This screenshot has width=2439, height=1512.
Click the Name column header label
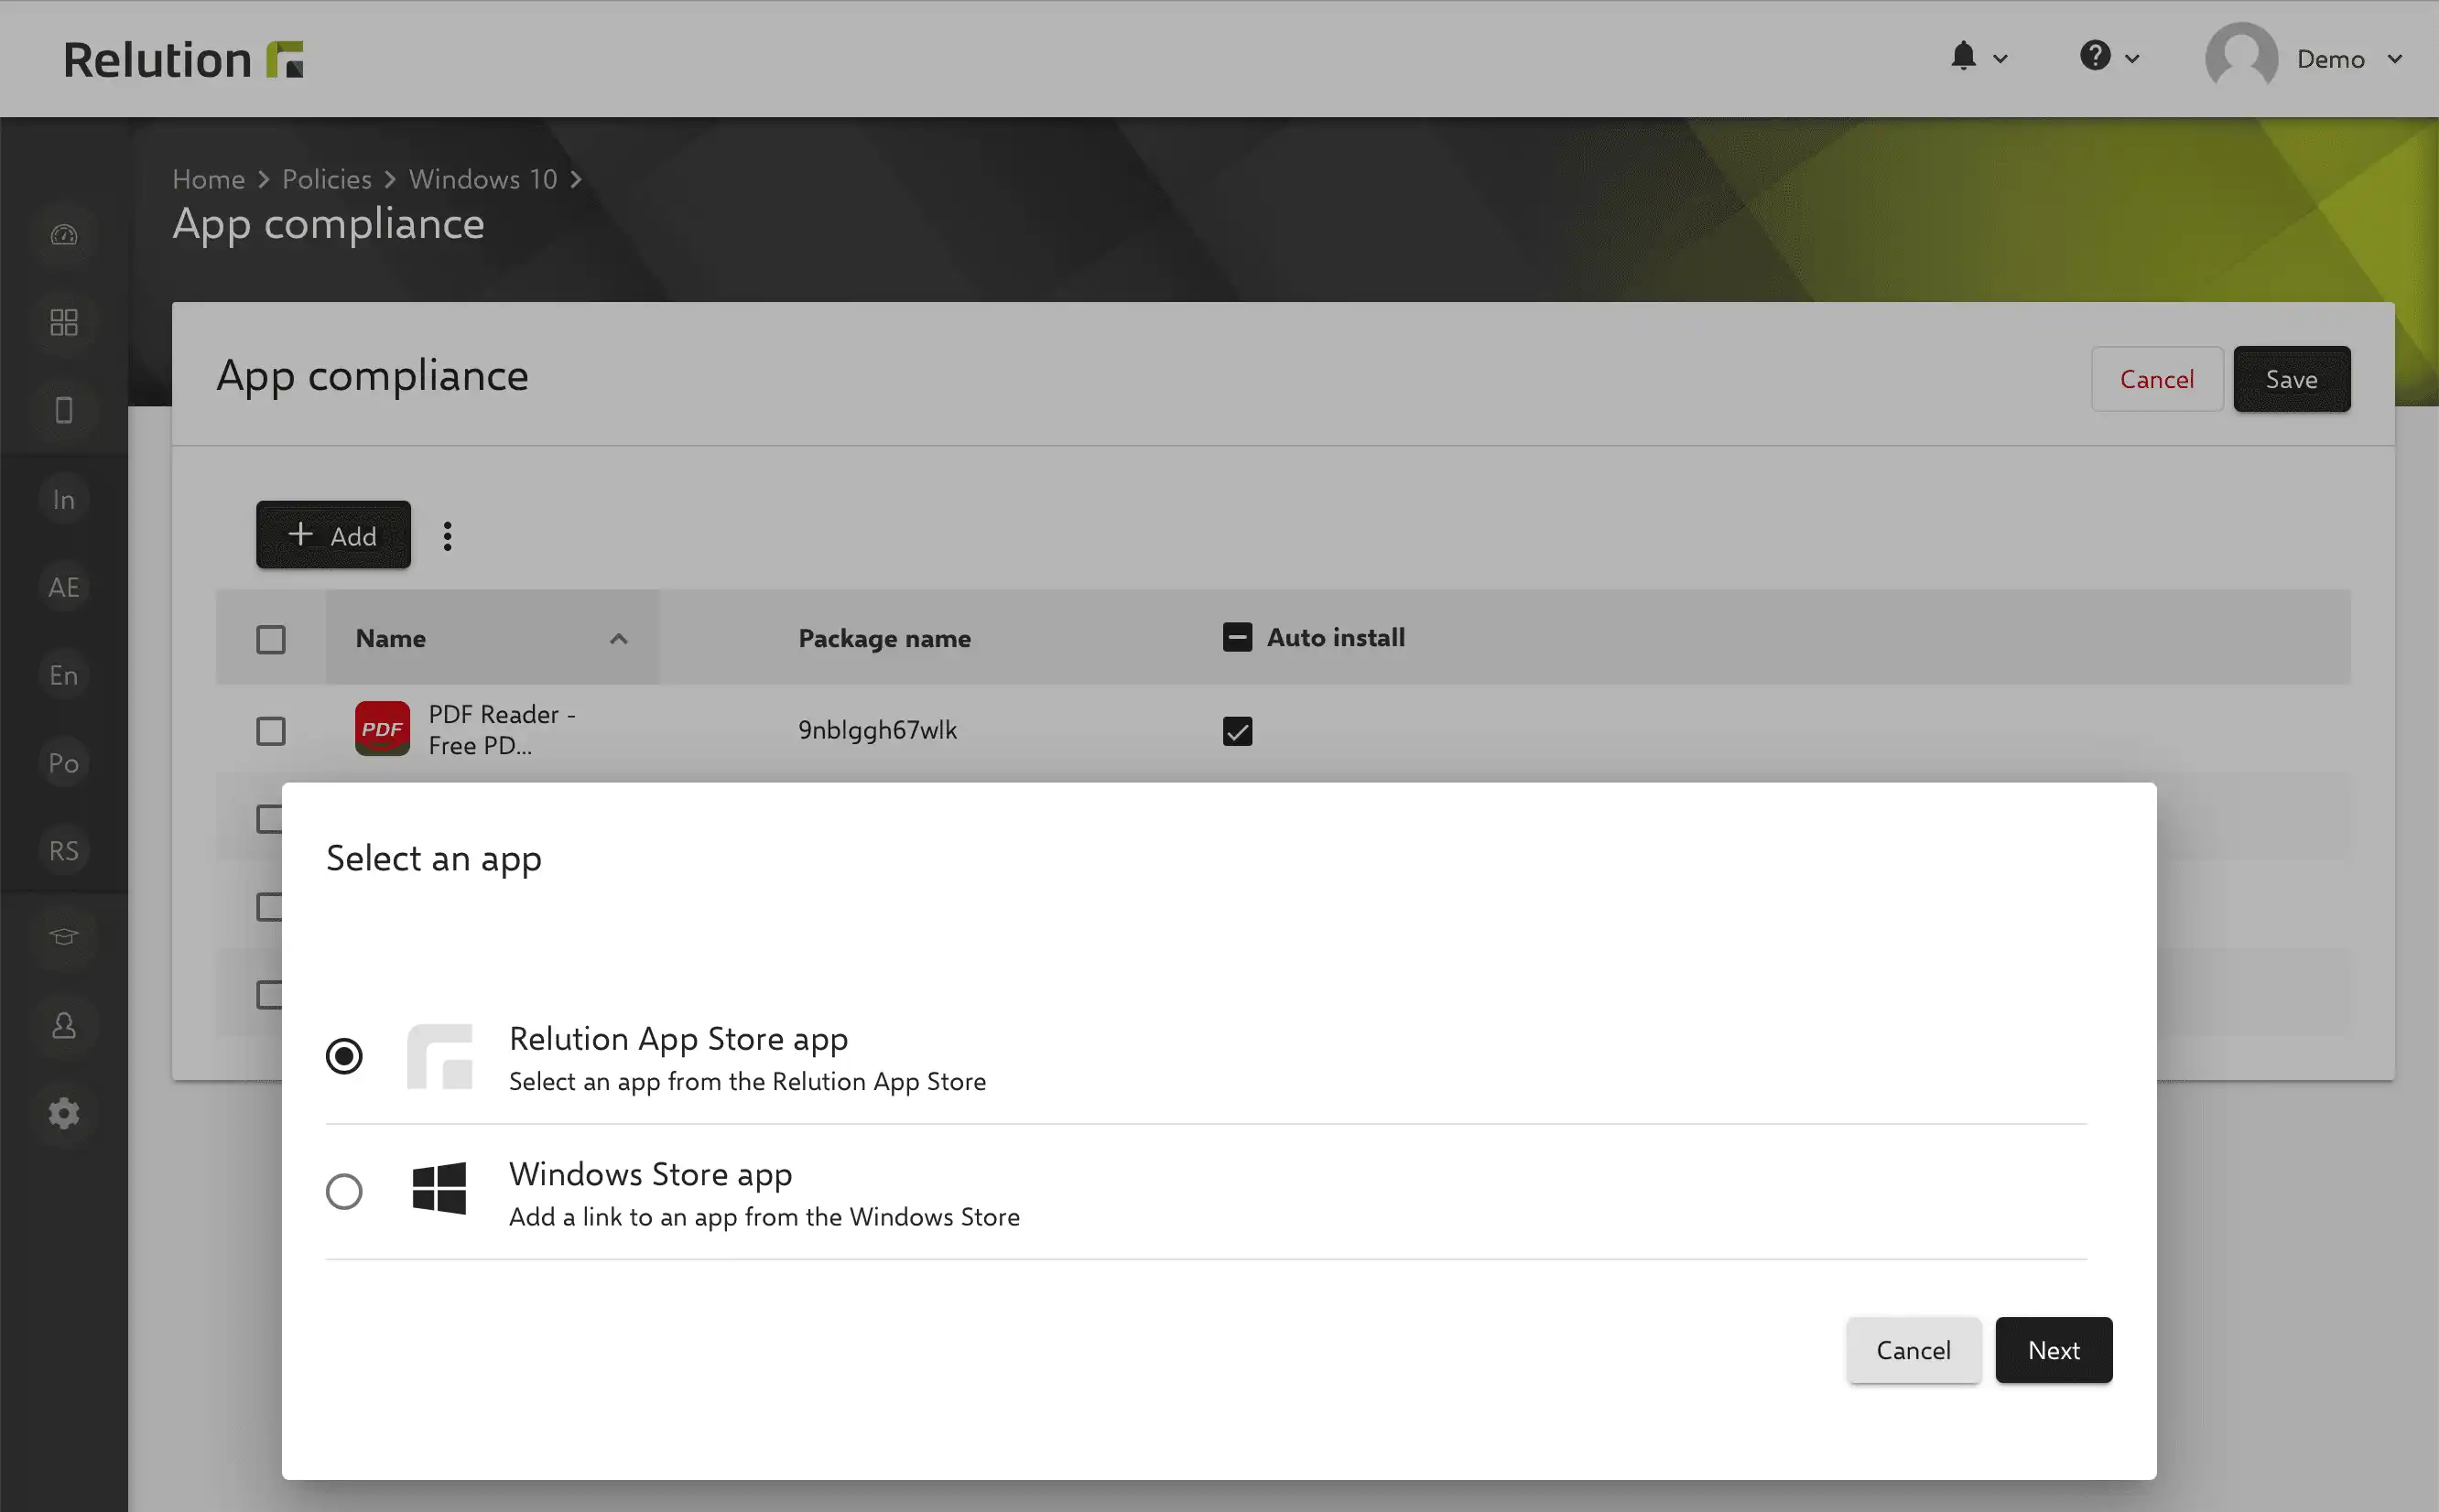(391, 638)
